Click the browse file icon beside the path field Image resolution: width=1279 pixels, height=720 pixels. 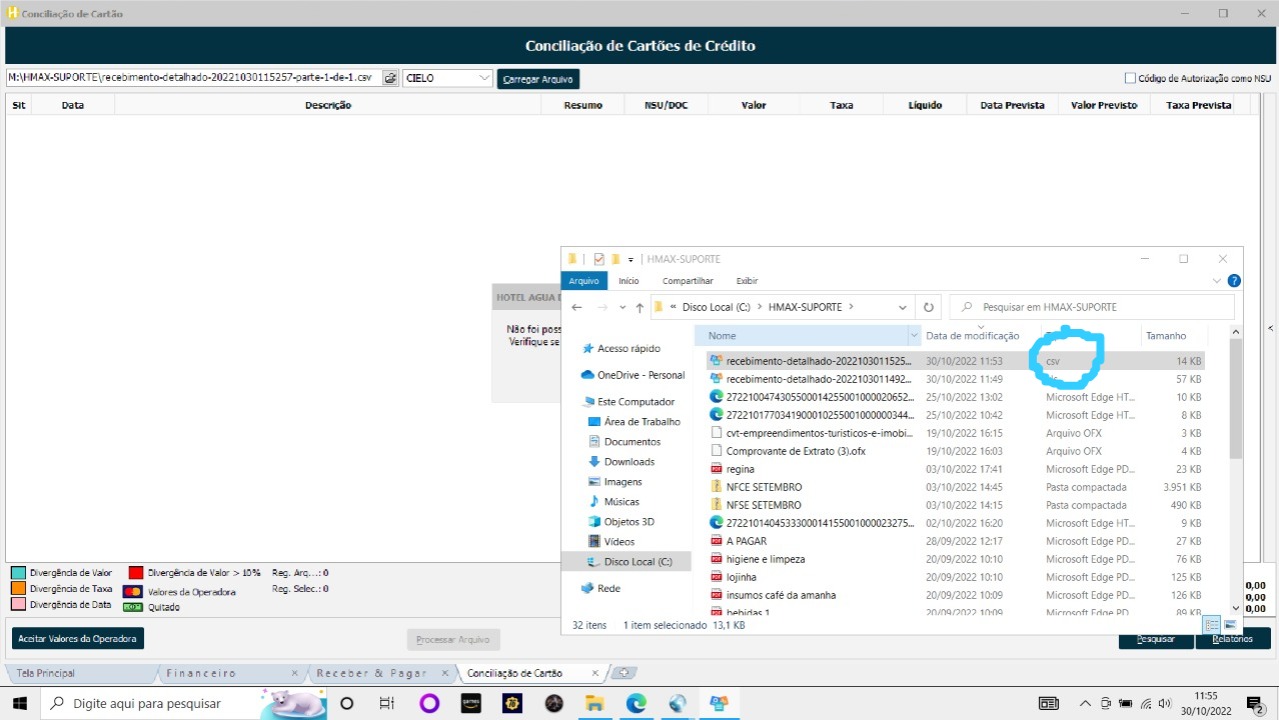390,78
